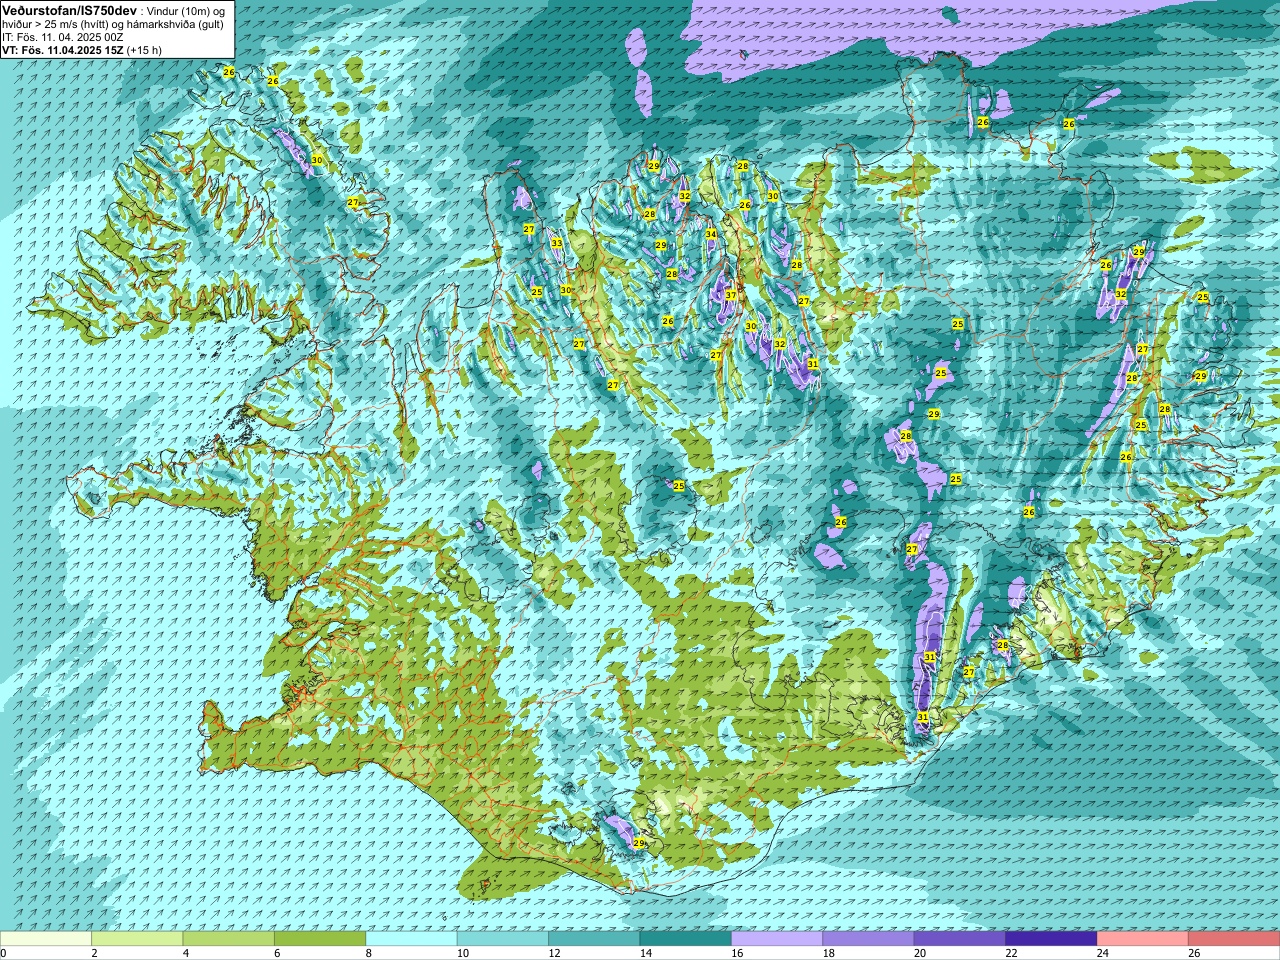This screenshot has height=960, width=1280.
Task: Click the 'VT: Fös. 11.04.2025 15Z' valid time
Action: [x=63, y=49]
